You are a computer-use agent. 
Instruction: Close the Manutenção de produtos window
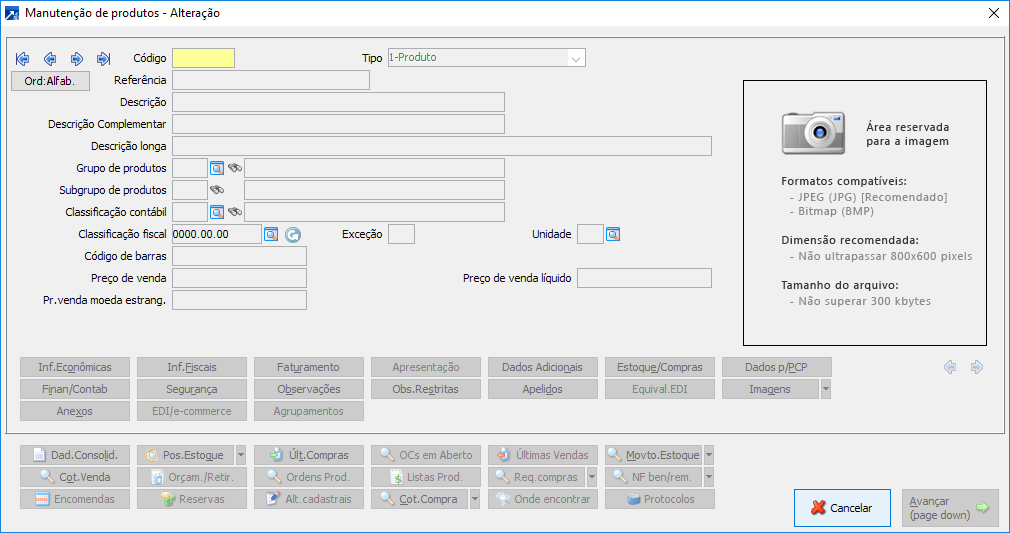tap(994, 13)
